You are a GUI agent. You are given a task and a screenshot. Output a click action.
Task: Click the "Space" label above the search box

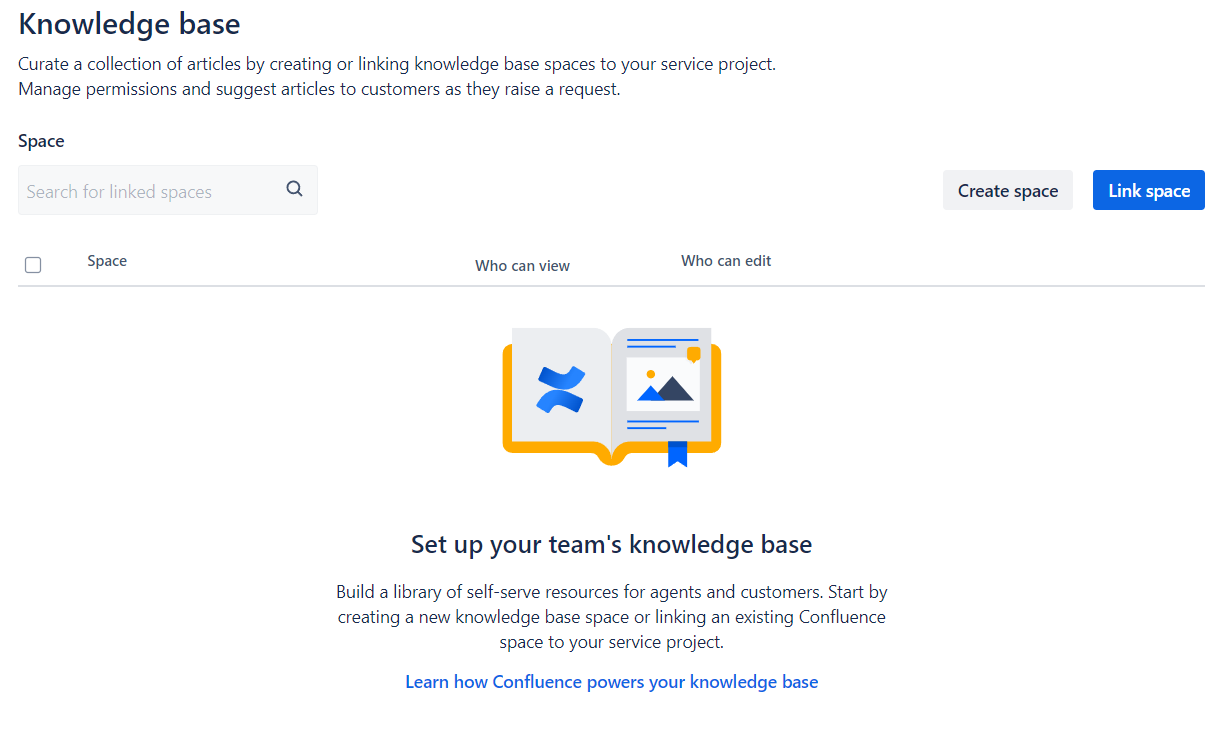[40, 140]
